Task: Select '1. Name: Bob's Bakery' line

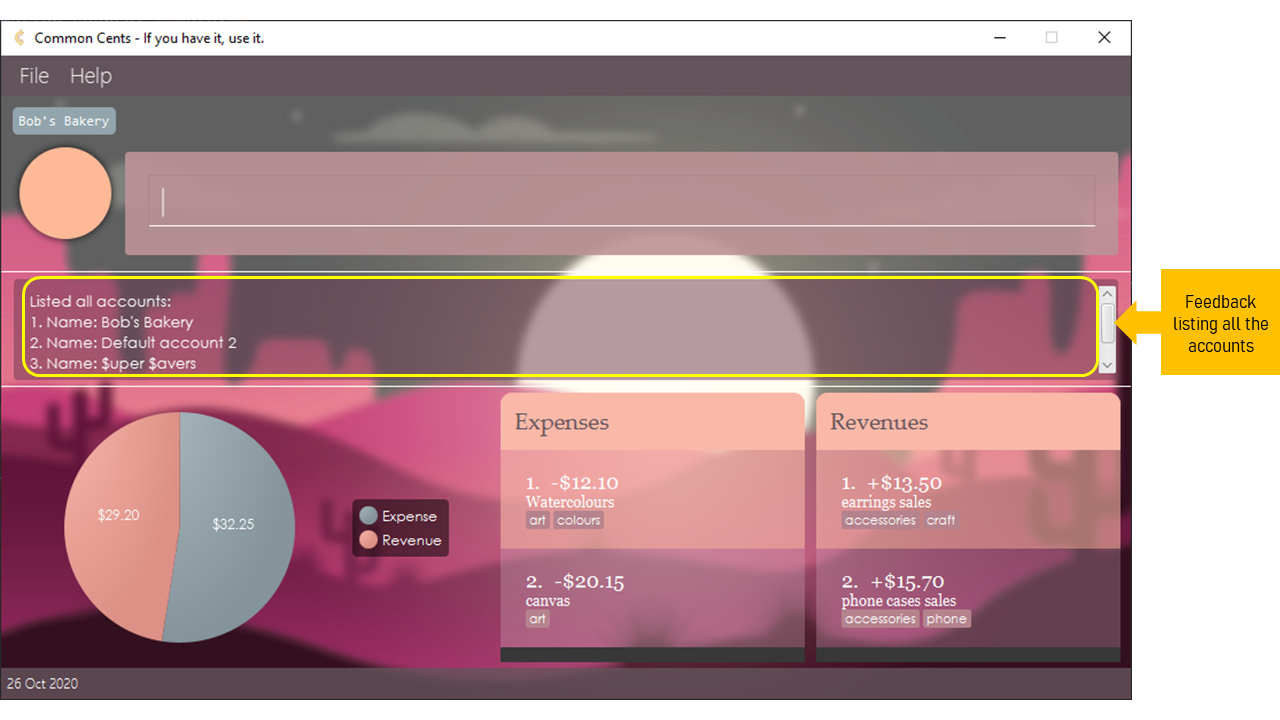Action: (111, 322)
